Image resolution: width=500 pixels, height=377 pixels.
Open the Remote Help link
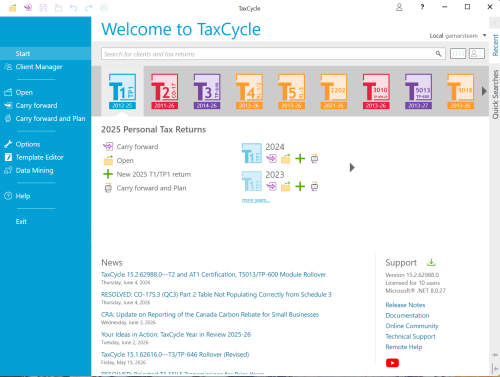click(x=404, y=347)
